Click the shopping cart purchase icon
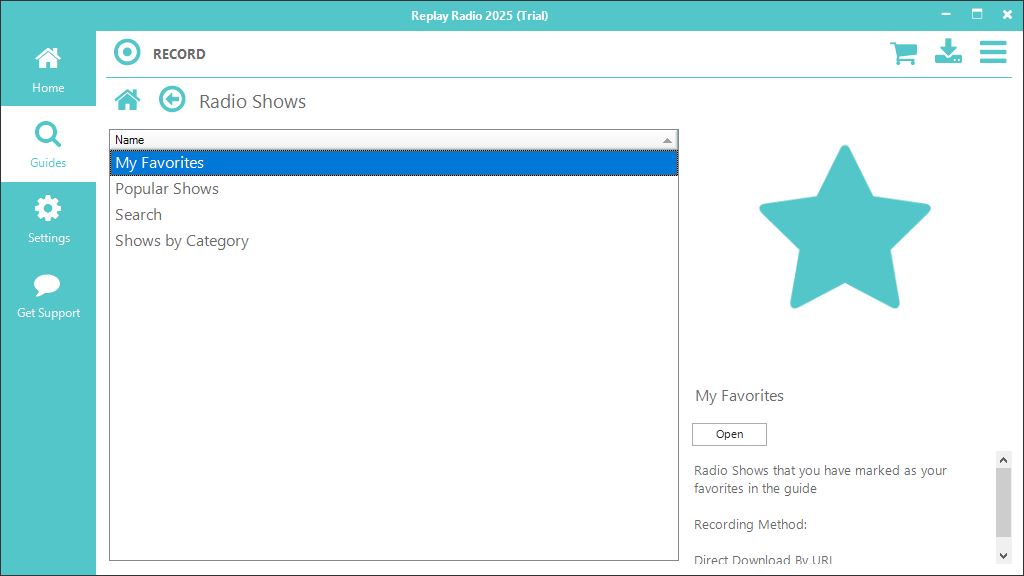The height and width of the screenshot is (576, 1024). pos(904,53)
